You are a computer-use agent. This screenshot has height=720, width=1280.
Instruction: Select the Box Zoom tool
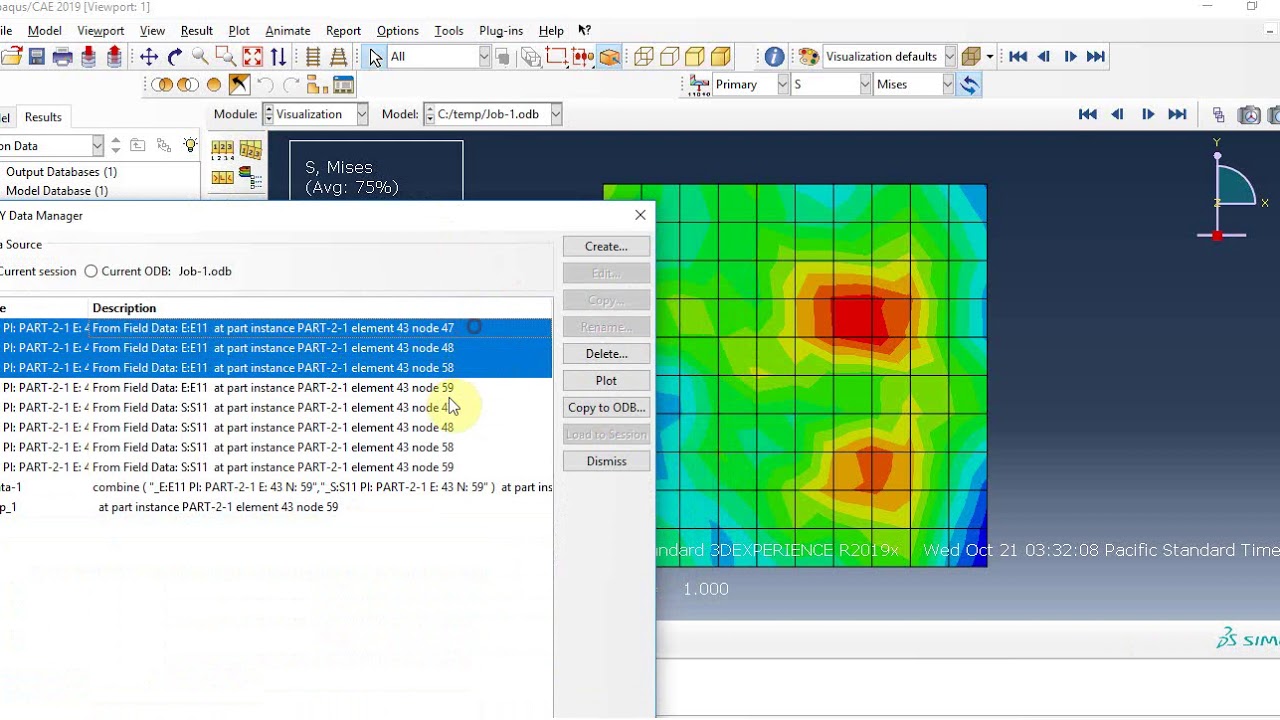coord(226,57)
